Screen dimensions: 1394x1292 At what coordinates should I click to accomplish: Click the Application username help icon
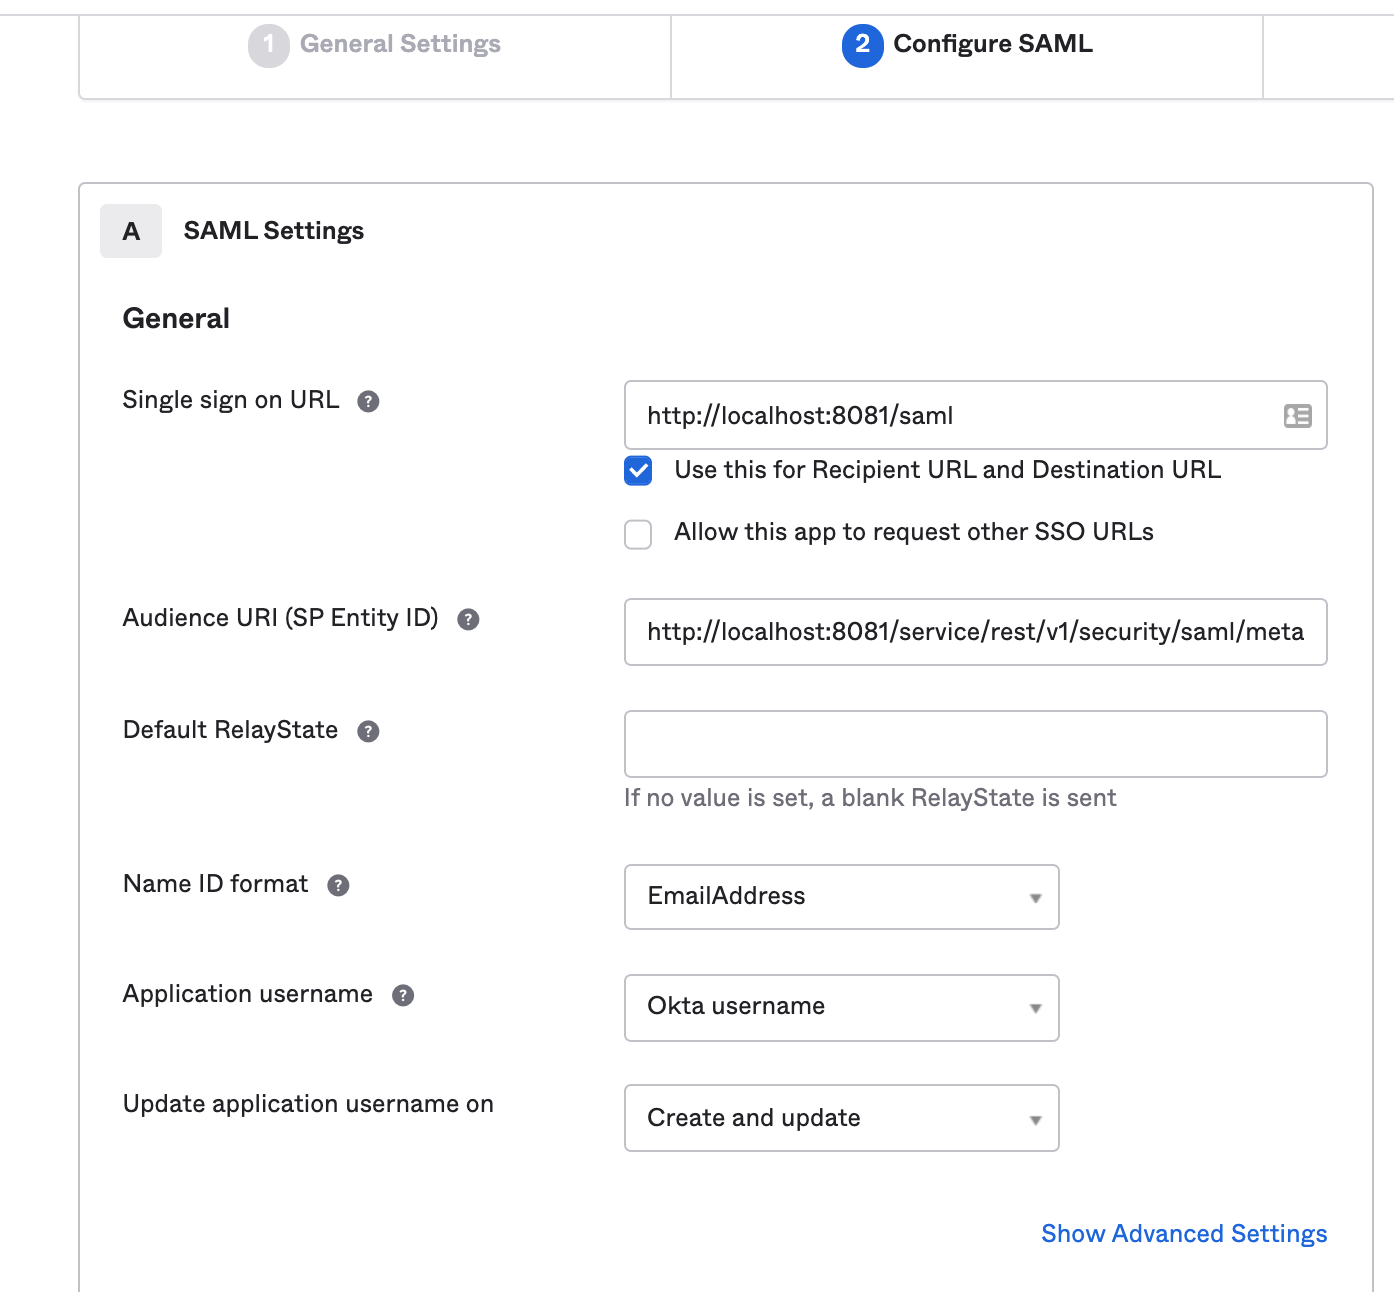(x=403, y=995)
